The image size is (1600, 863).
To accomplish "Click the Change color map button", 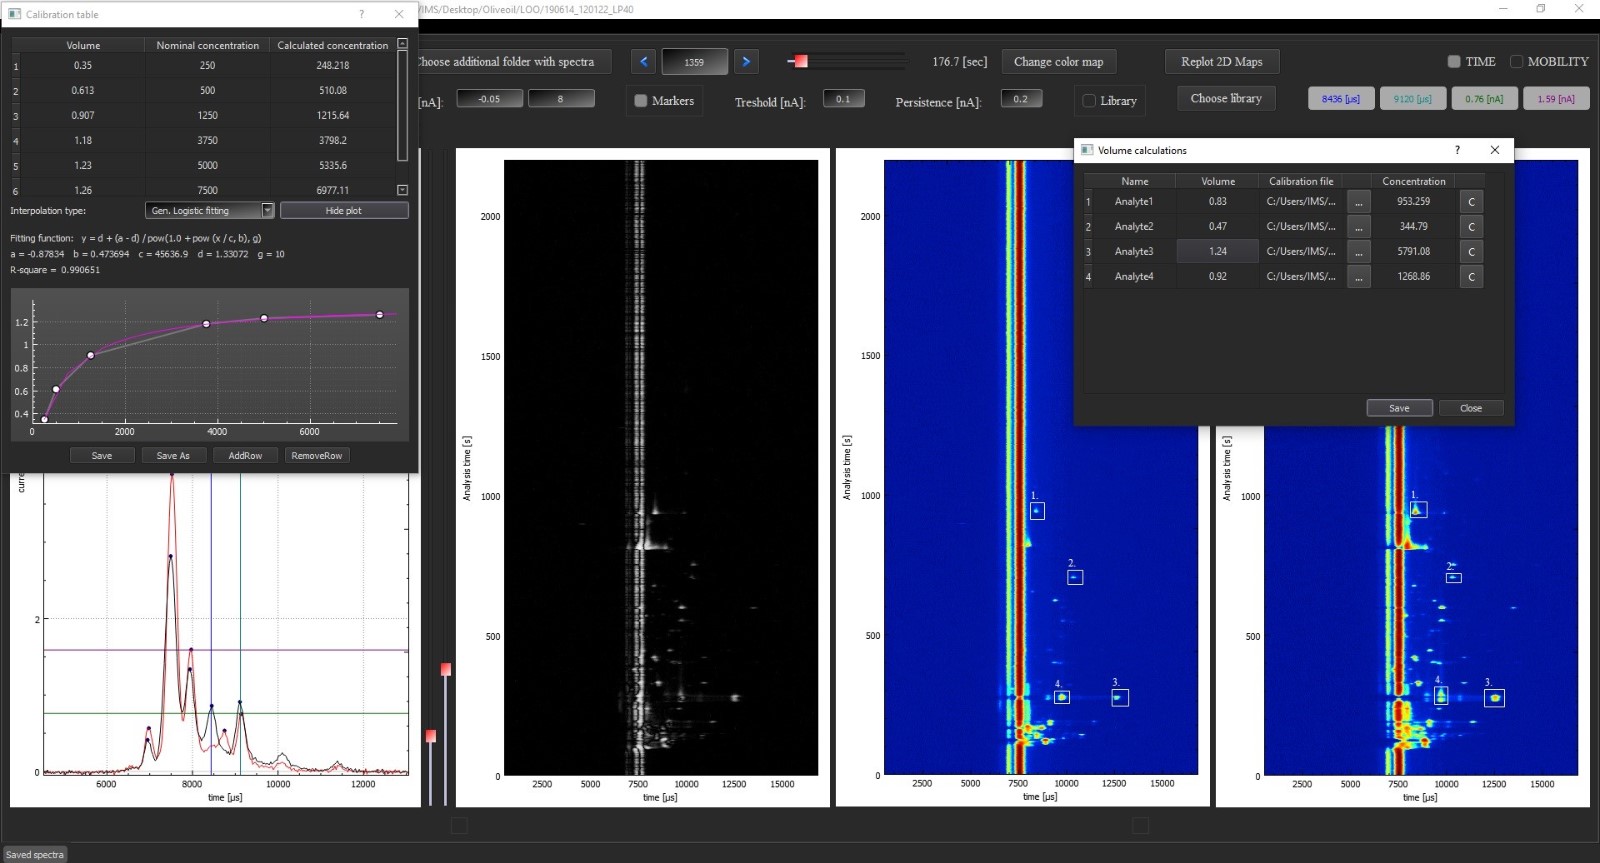I will coord(1058,62).
